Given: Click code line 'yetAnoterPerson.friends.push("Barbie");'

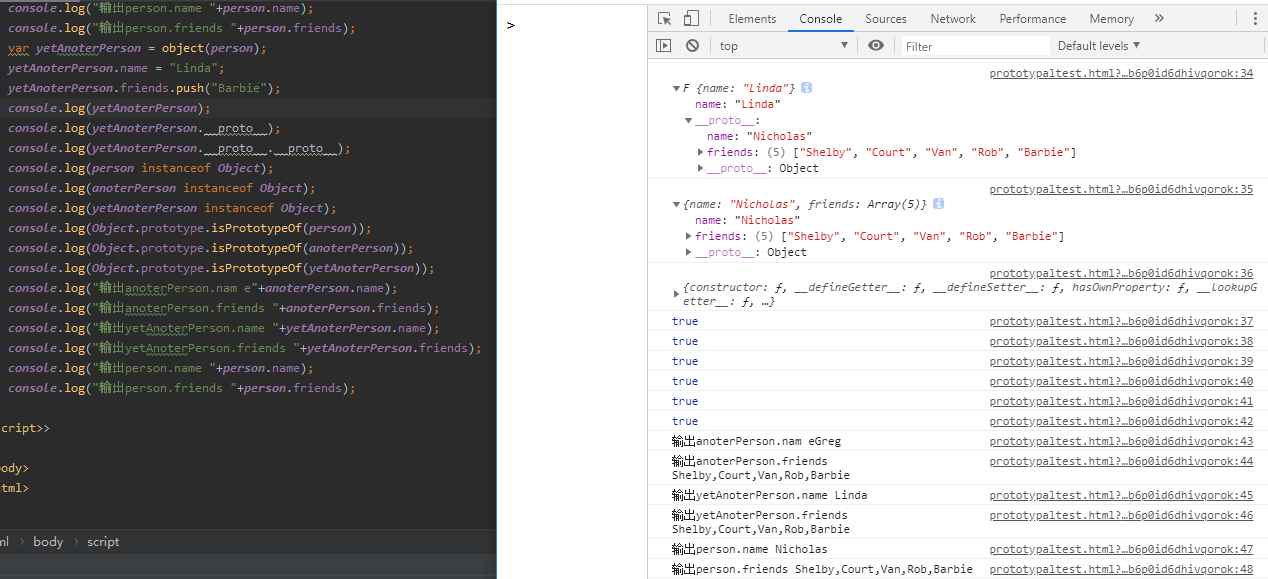Looking at the screenshot, I should click(144, 88).
